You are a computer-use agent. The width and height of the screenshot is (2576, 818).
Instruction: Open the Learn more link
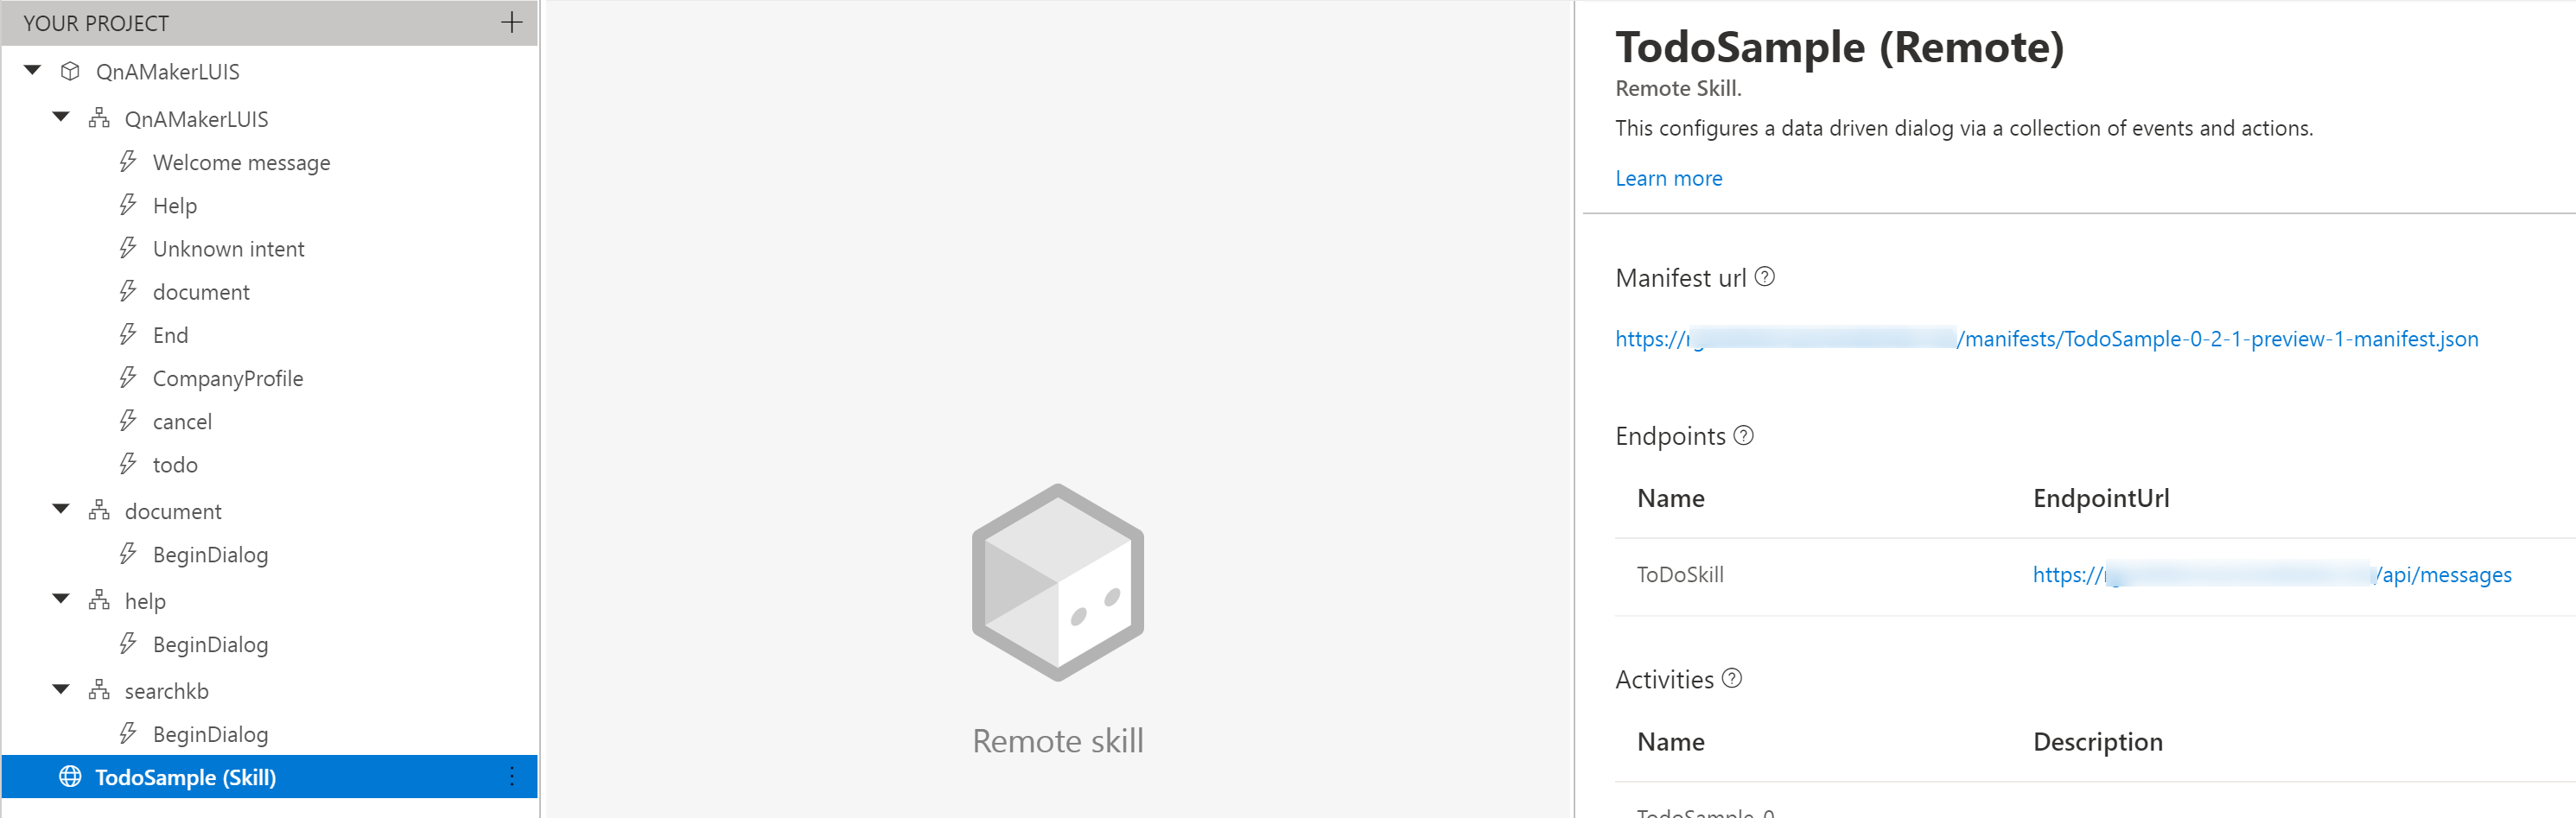click(x=1668, y=177)
